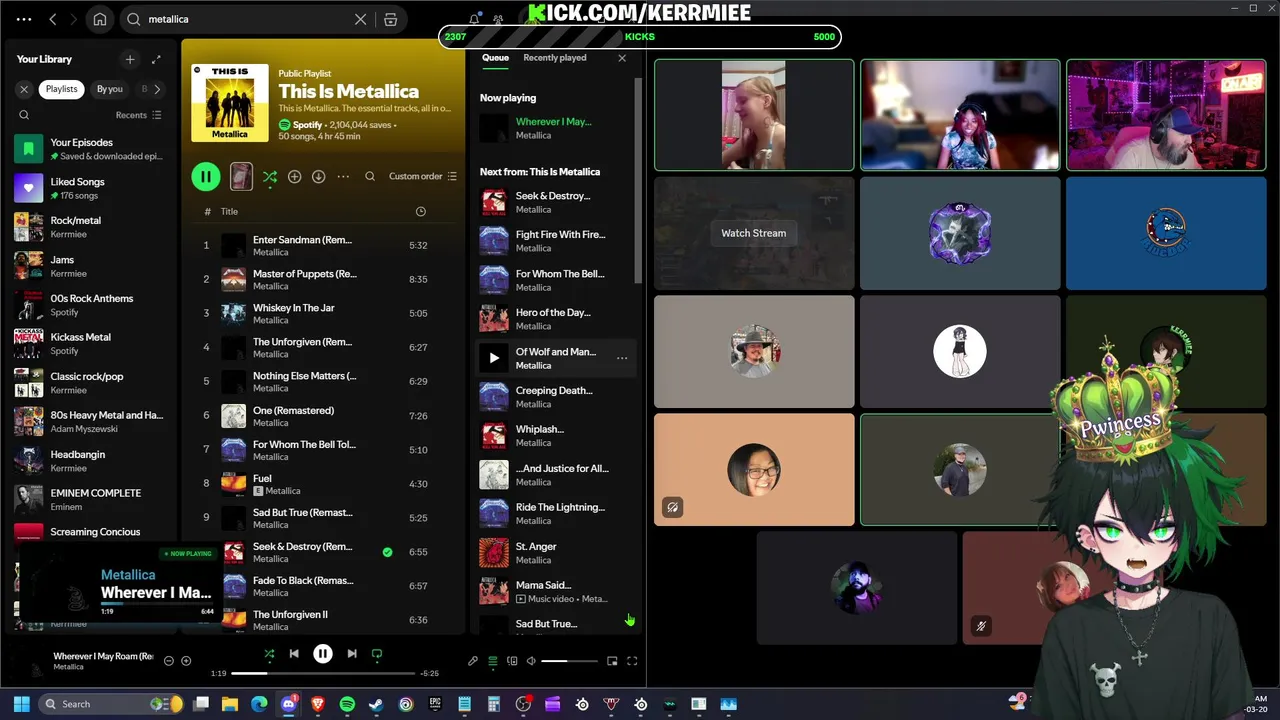Switch to the Recently played tab
The image size is (1280, 720).
pos(555,58)
